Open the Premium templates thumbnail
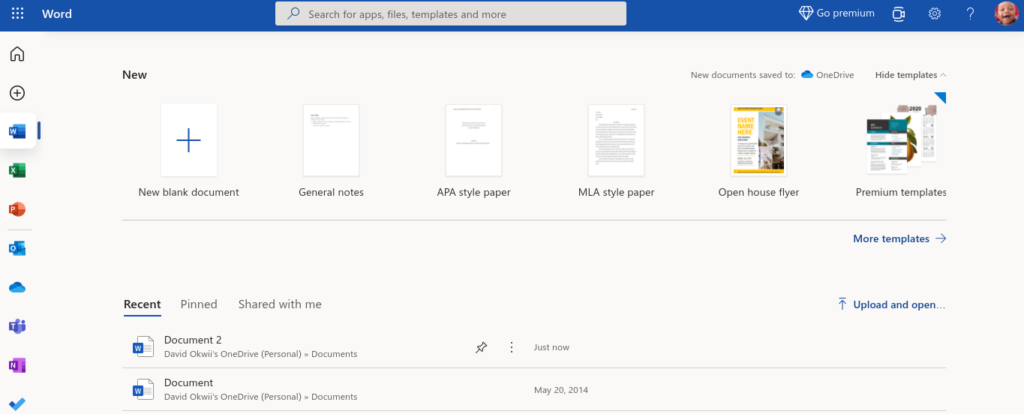 coord(904,138)
